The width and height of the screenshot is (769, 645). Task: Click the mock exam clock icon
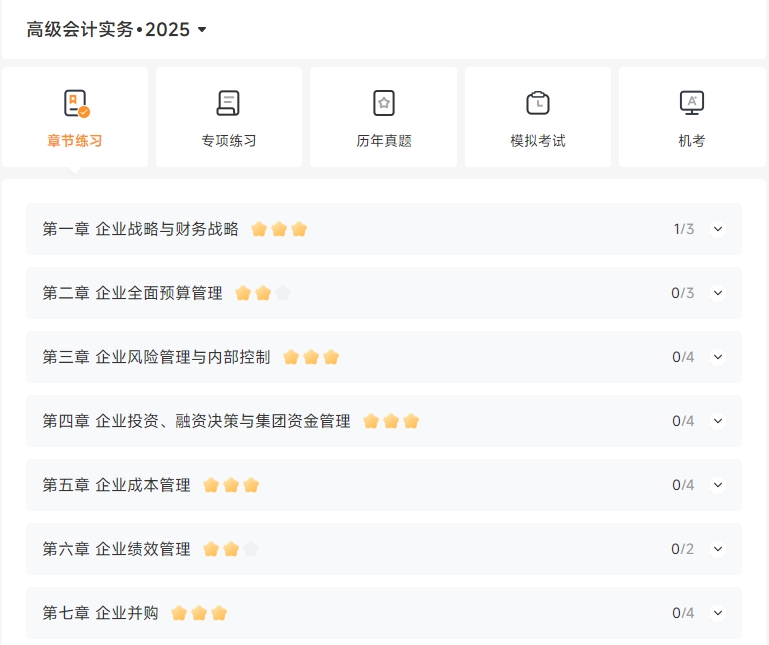[538, 103]
